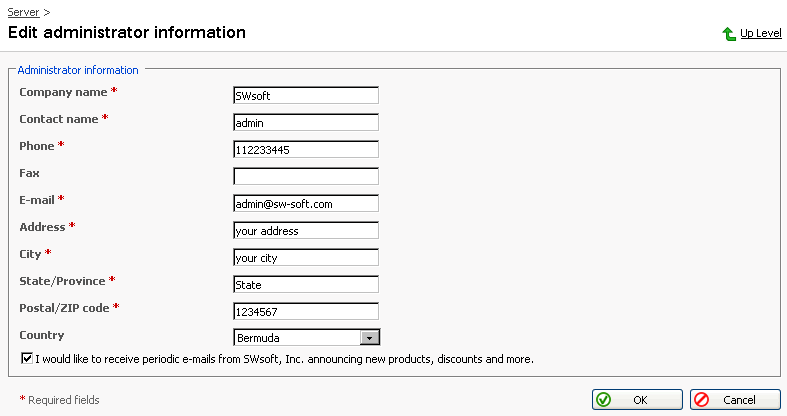Toggle the periodic e-mails subscription checkbox
The image size is (787, 416).
26,358
